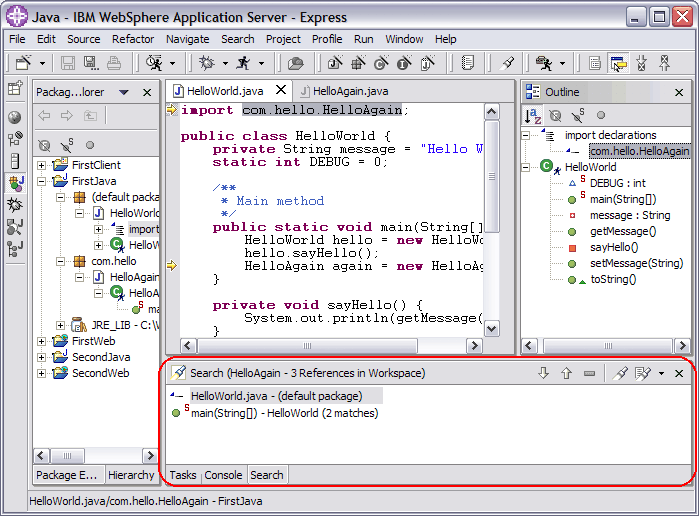Select sayHello() in the Outline view
The height and width of the screenshot is (516, 699).
(614, 247)
